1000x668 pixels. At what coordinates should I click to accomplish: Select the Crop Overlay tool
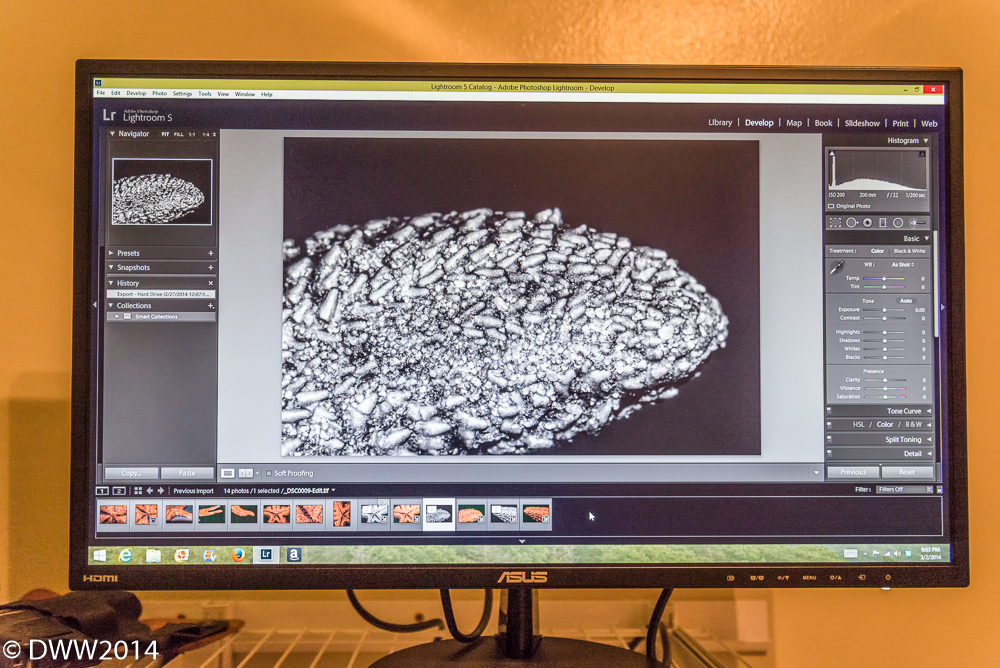[836, 222]
